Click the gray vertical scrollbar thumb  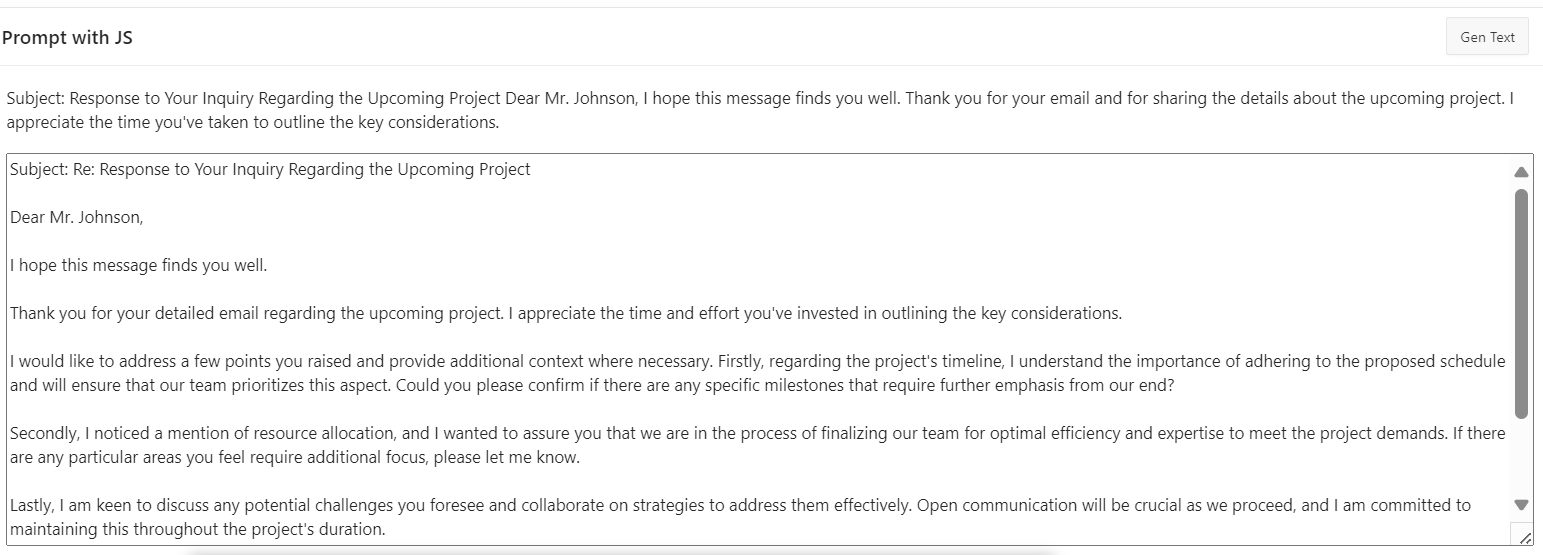coord(1521,300)
